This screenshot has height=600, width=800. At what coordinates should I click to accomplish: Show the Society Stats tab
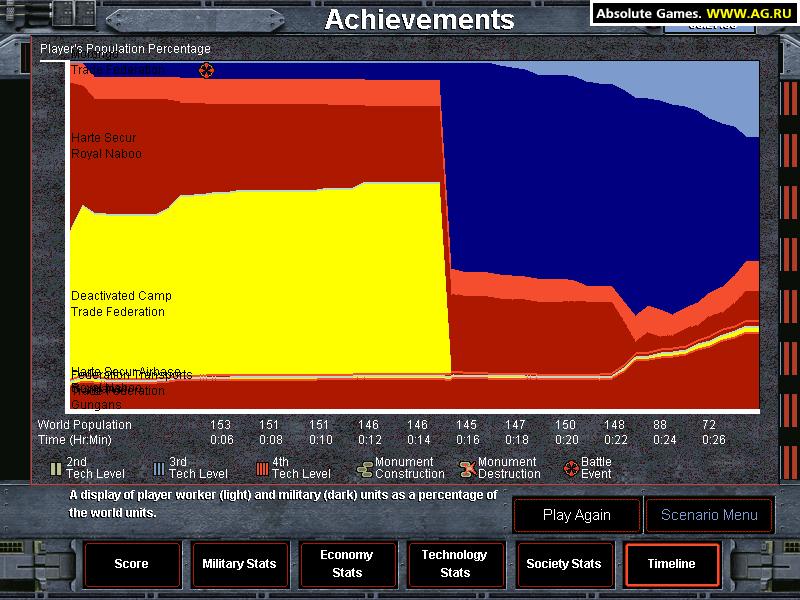tap(564, 564)
